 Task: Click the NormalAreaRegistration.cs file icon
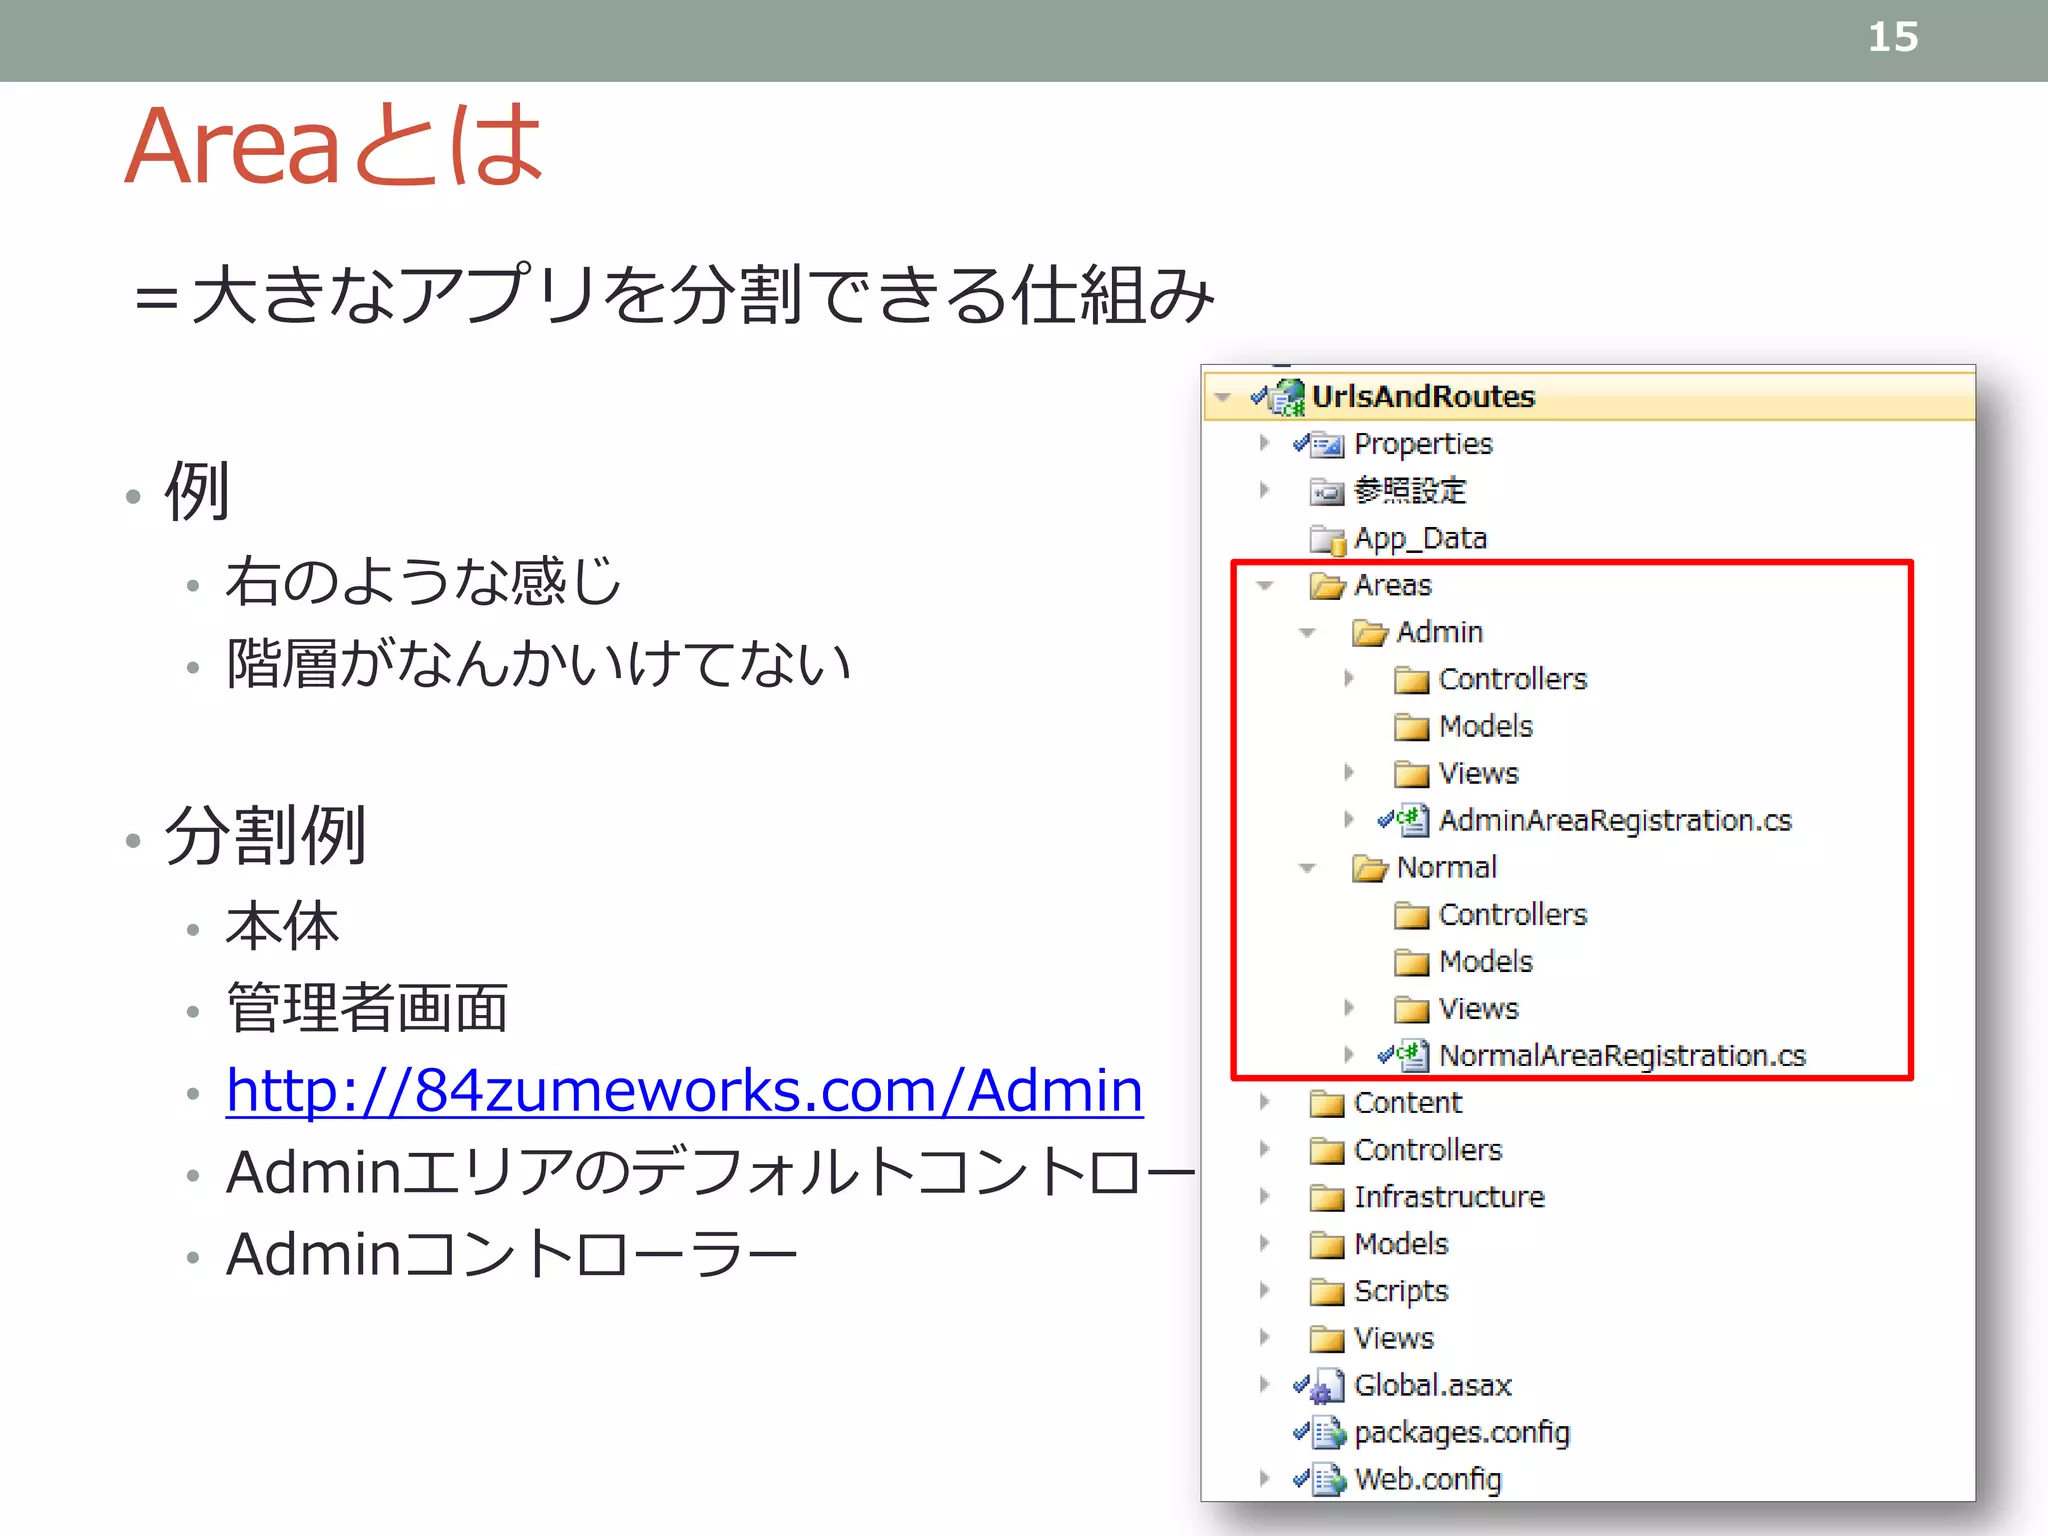pos(1412,1055)
